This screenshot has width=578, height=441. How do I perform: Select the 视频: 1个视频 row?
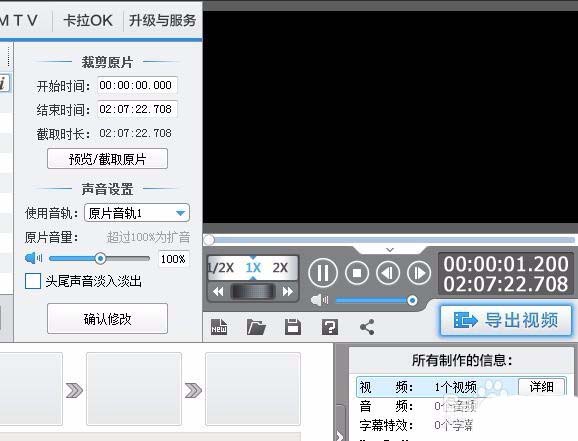tap(461, 387)
